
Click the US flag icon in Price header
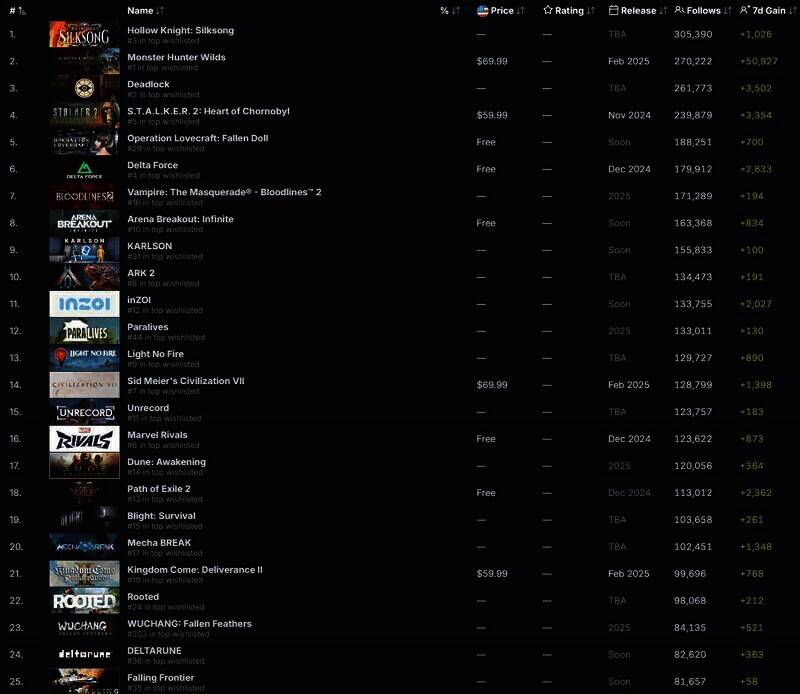[482, 10]
